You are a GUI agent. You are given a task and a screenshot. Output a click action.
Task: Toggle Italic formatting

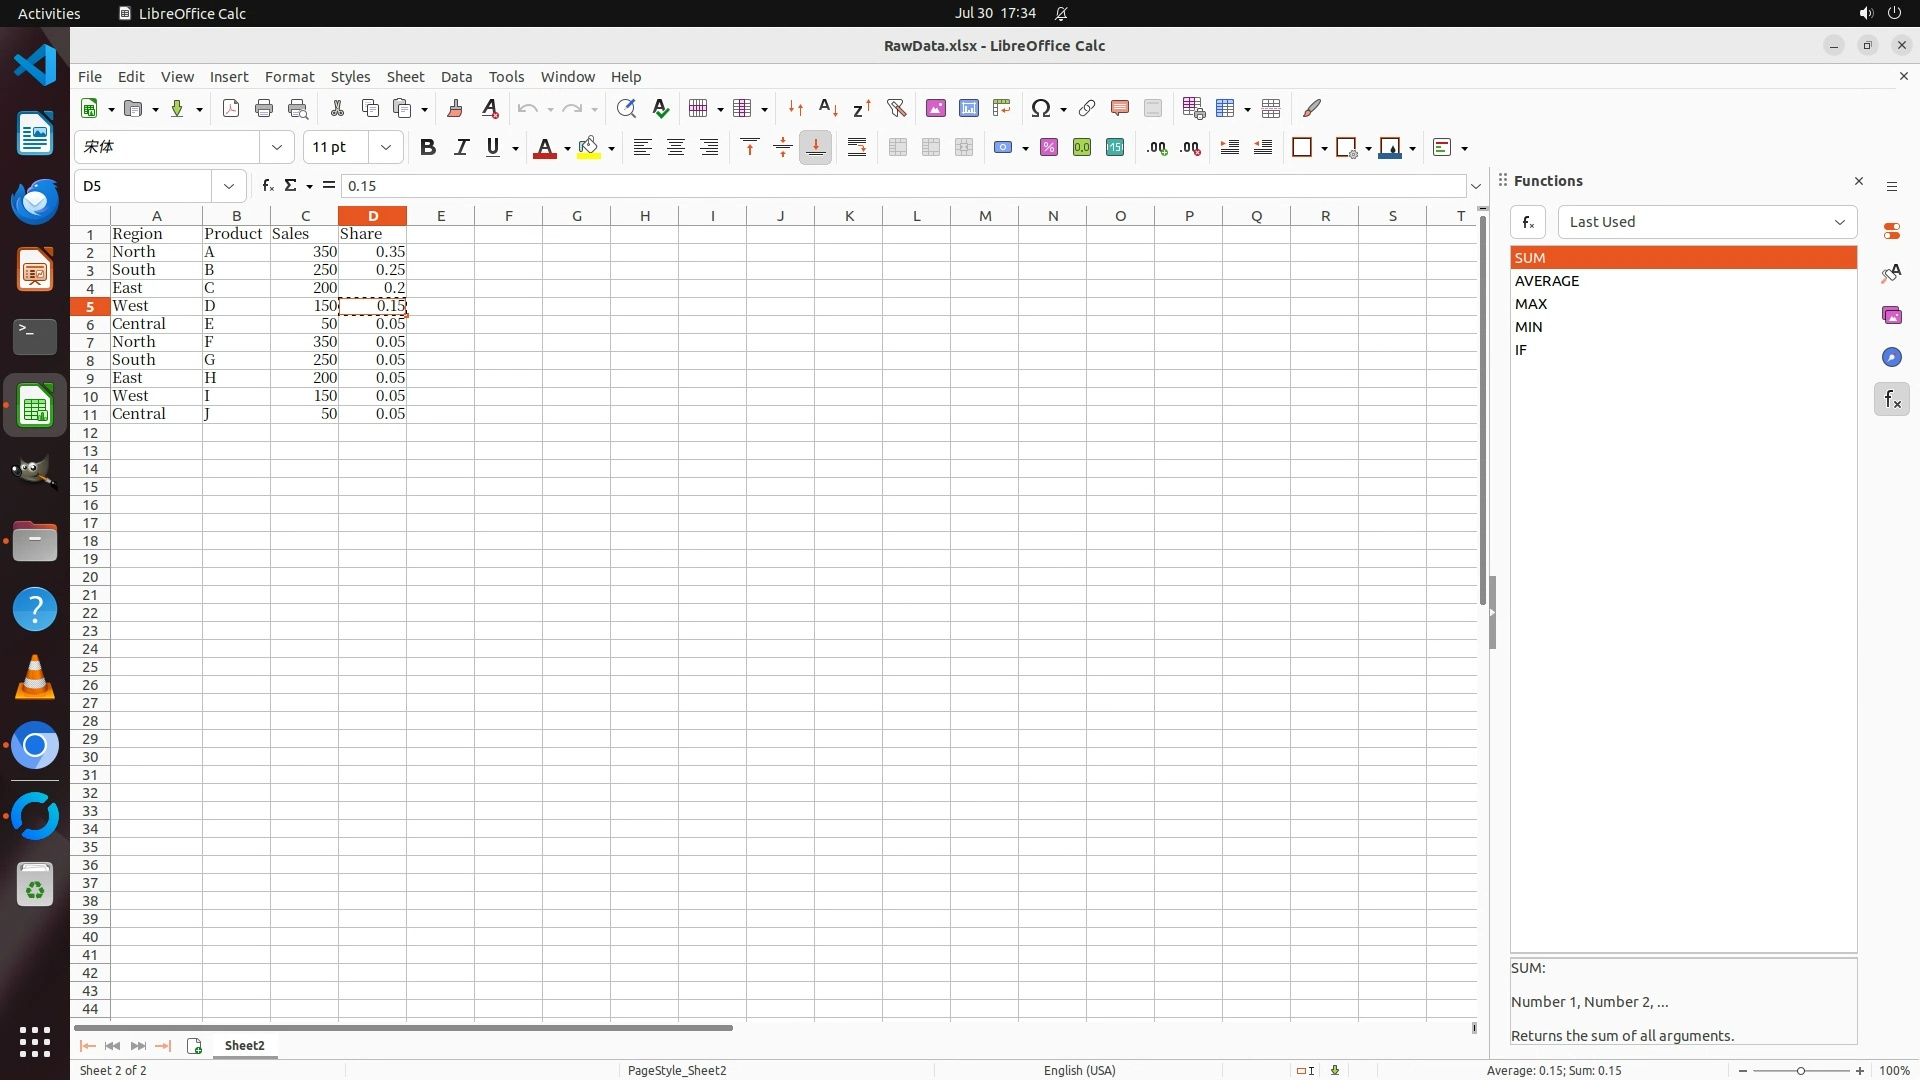click(461, 148)
